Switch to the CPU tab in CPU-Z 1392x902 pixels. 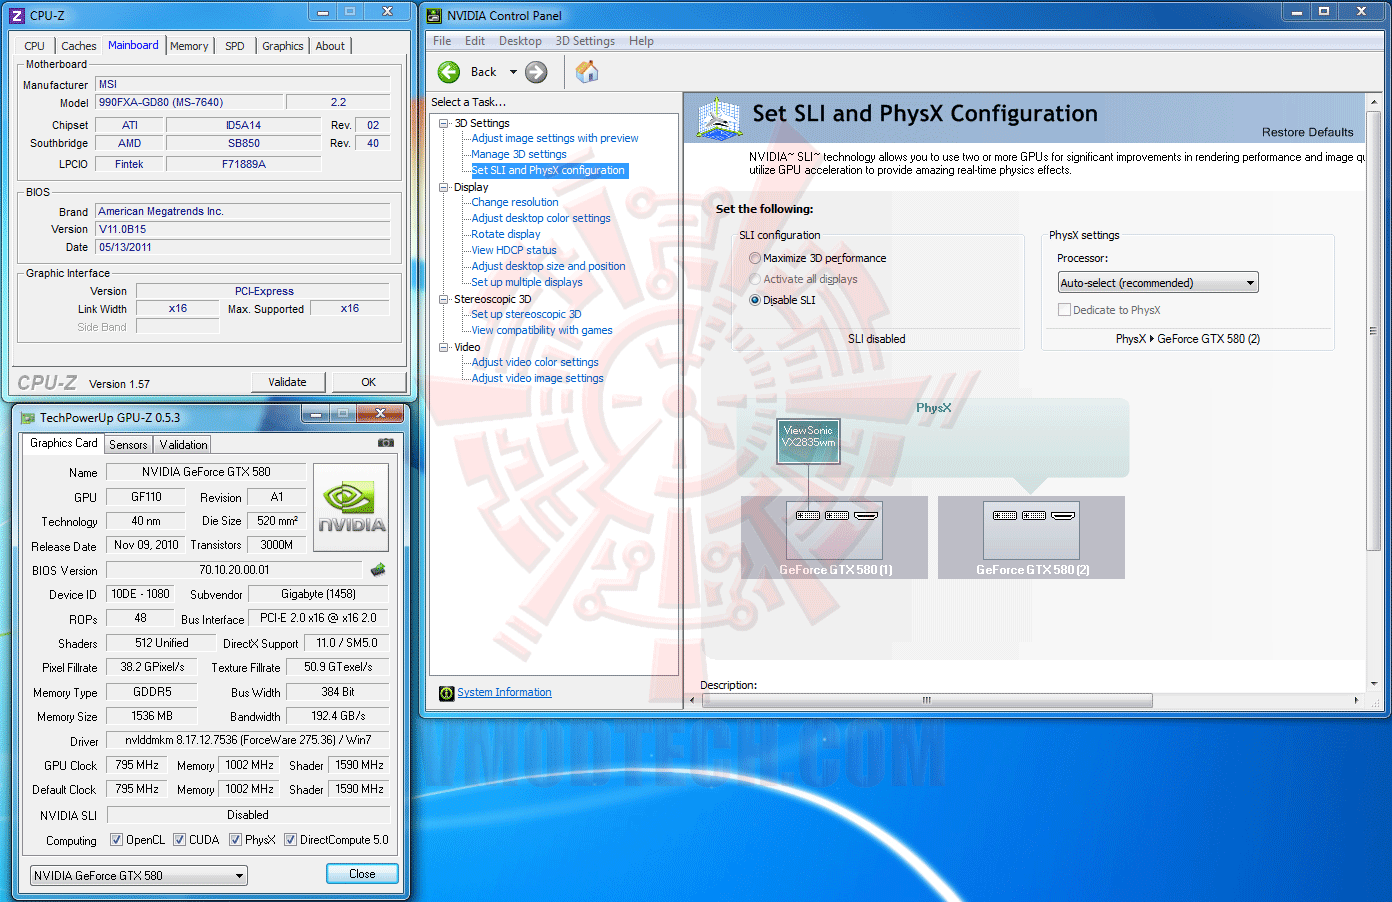coord(35,46)
